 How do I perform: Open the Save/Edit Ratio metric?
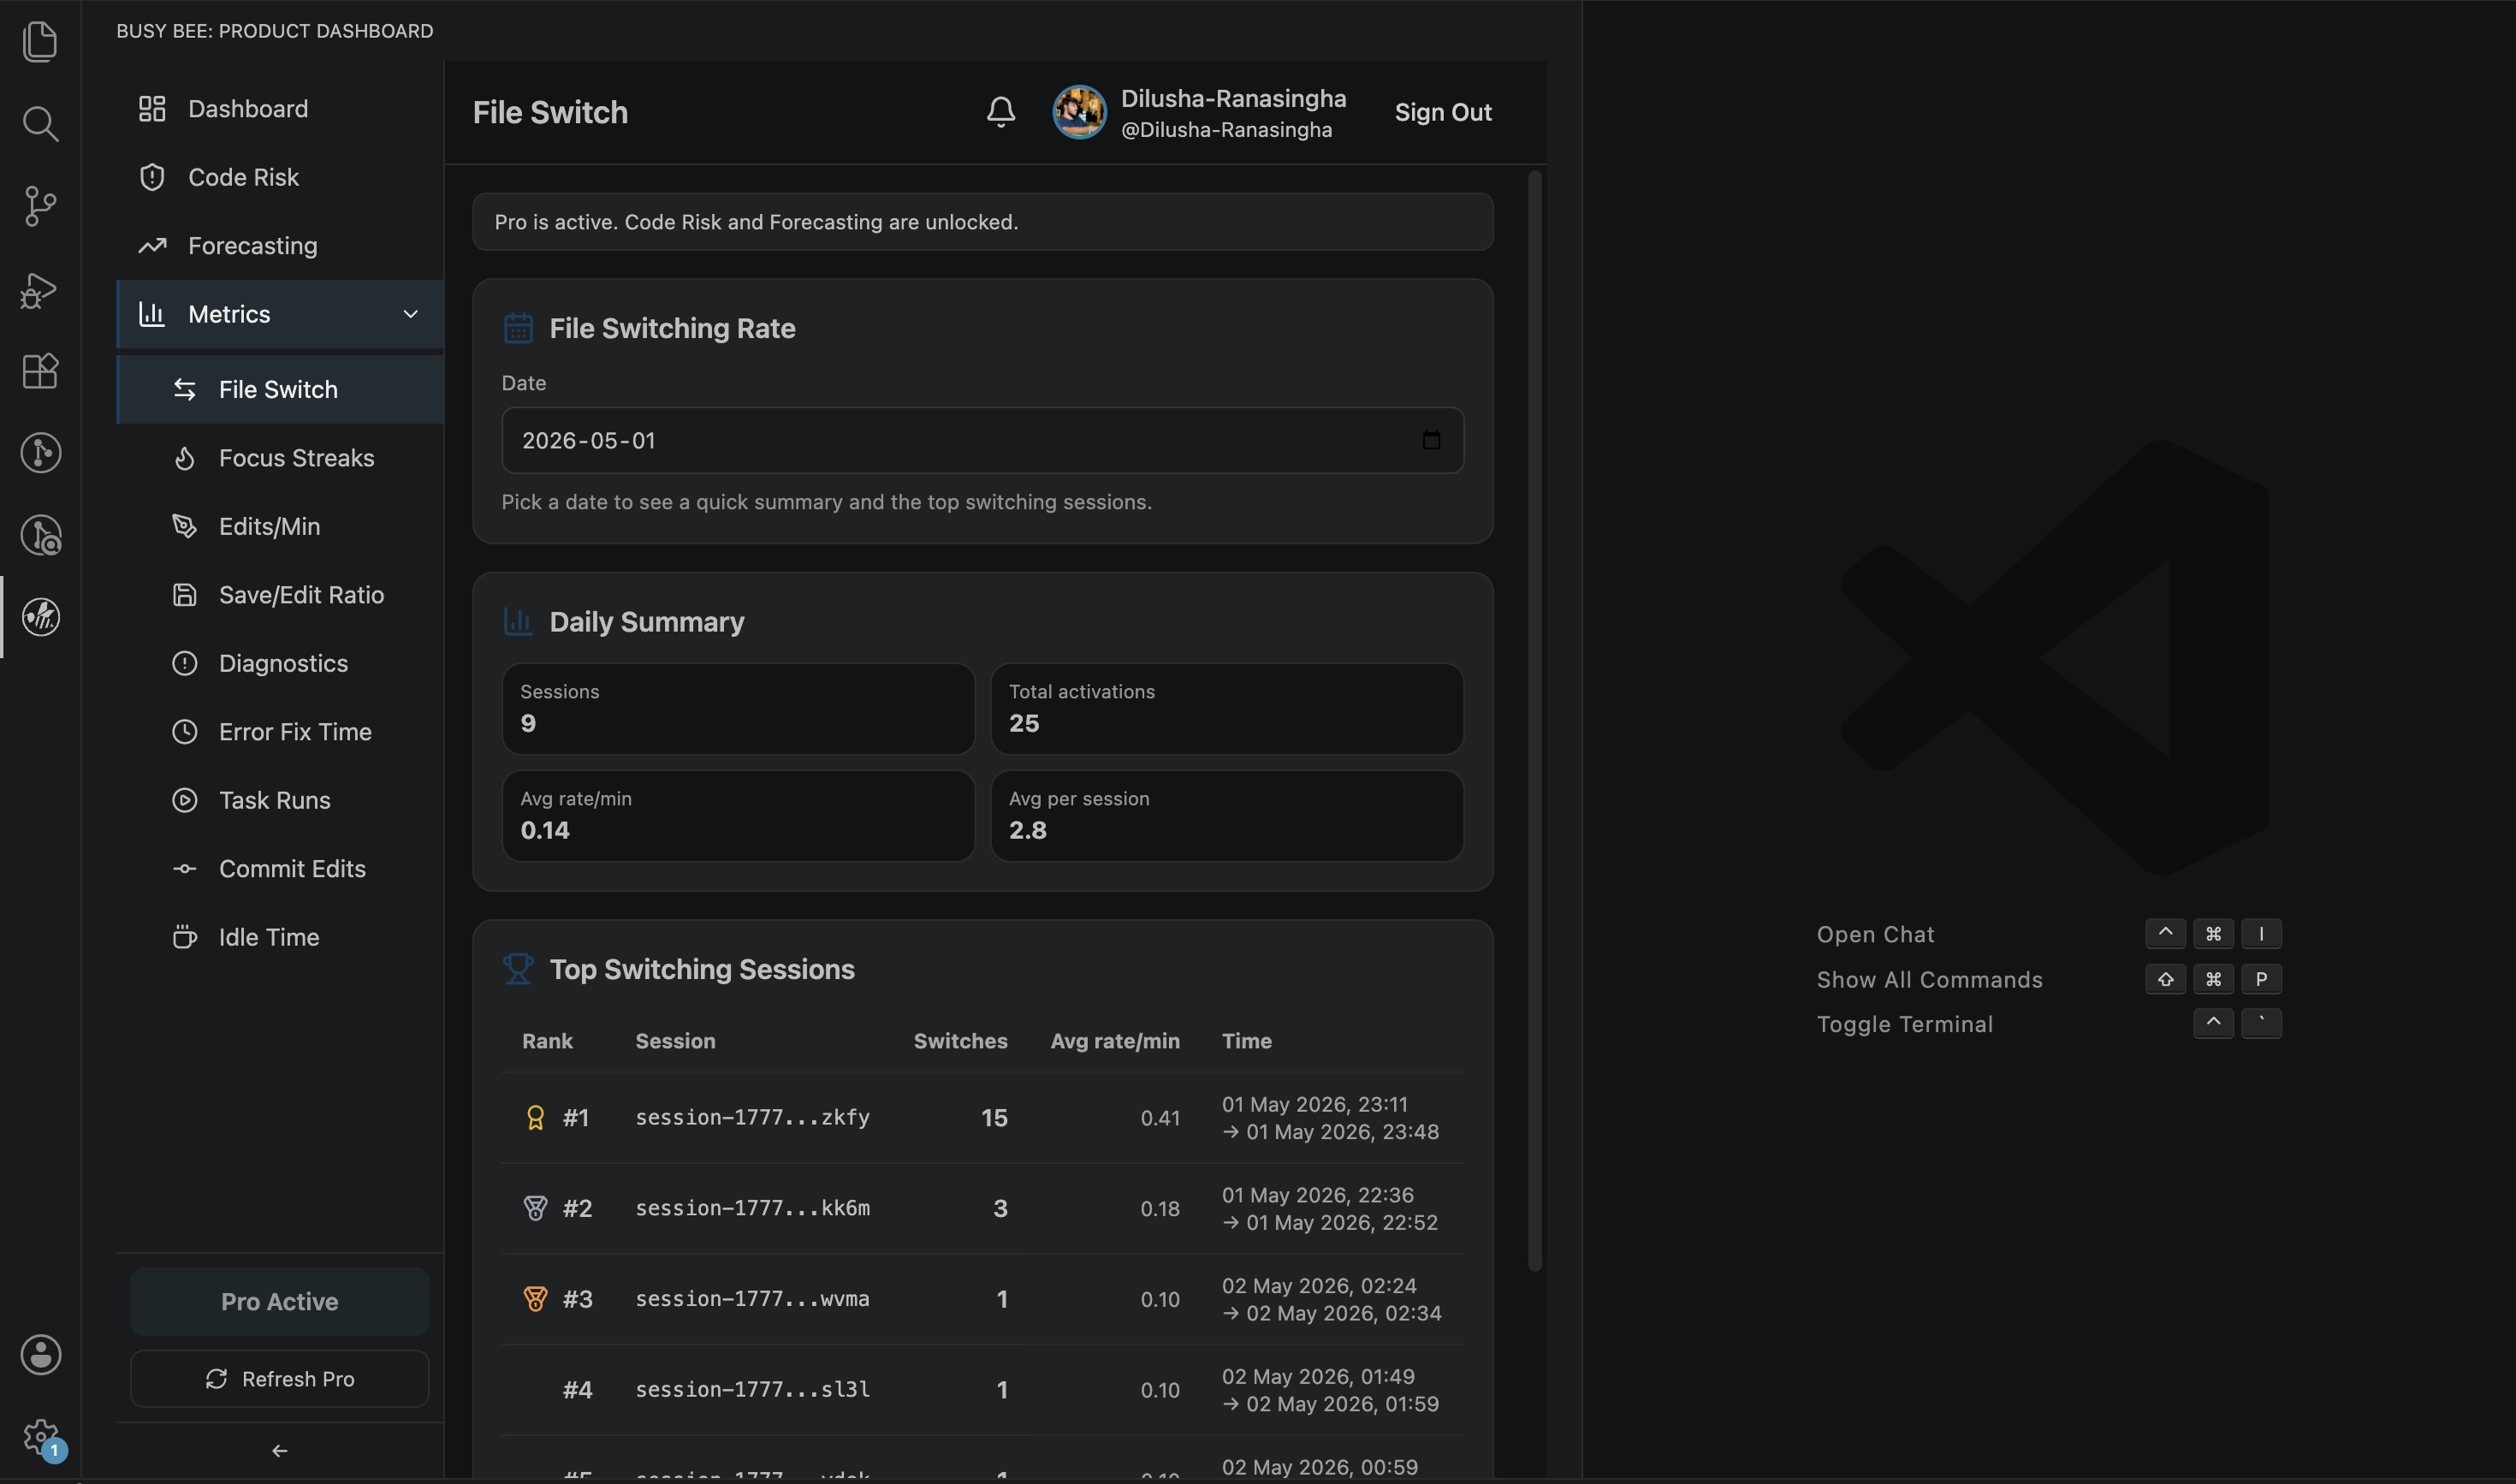(x=280, y=595)
